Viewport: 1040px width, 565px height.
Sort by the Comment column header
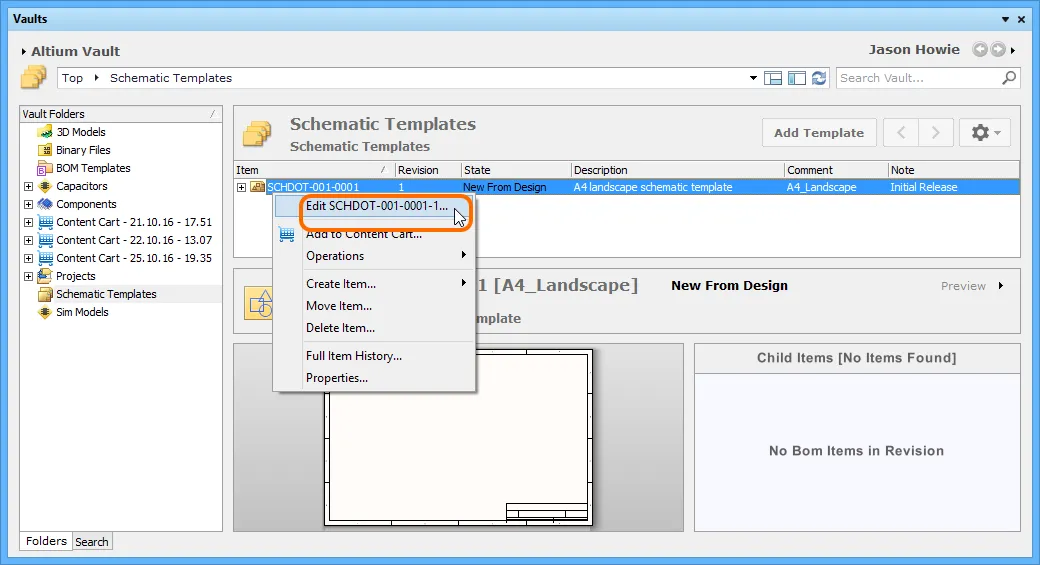(x=836, y=170)
